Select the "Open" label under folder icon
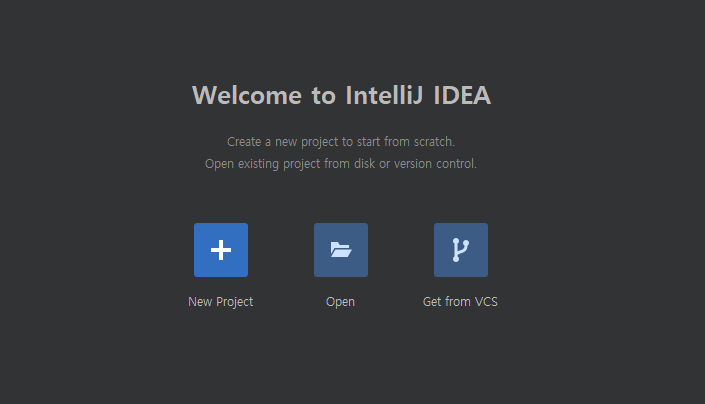The height and width of the screenshot is (404, 705). click(x=340, y=302)
